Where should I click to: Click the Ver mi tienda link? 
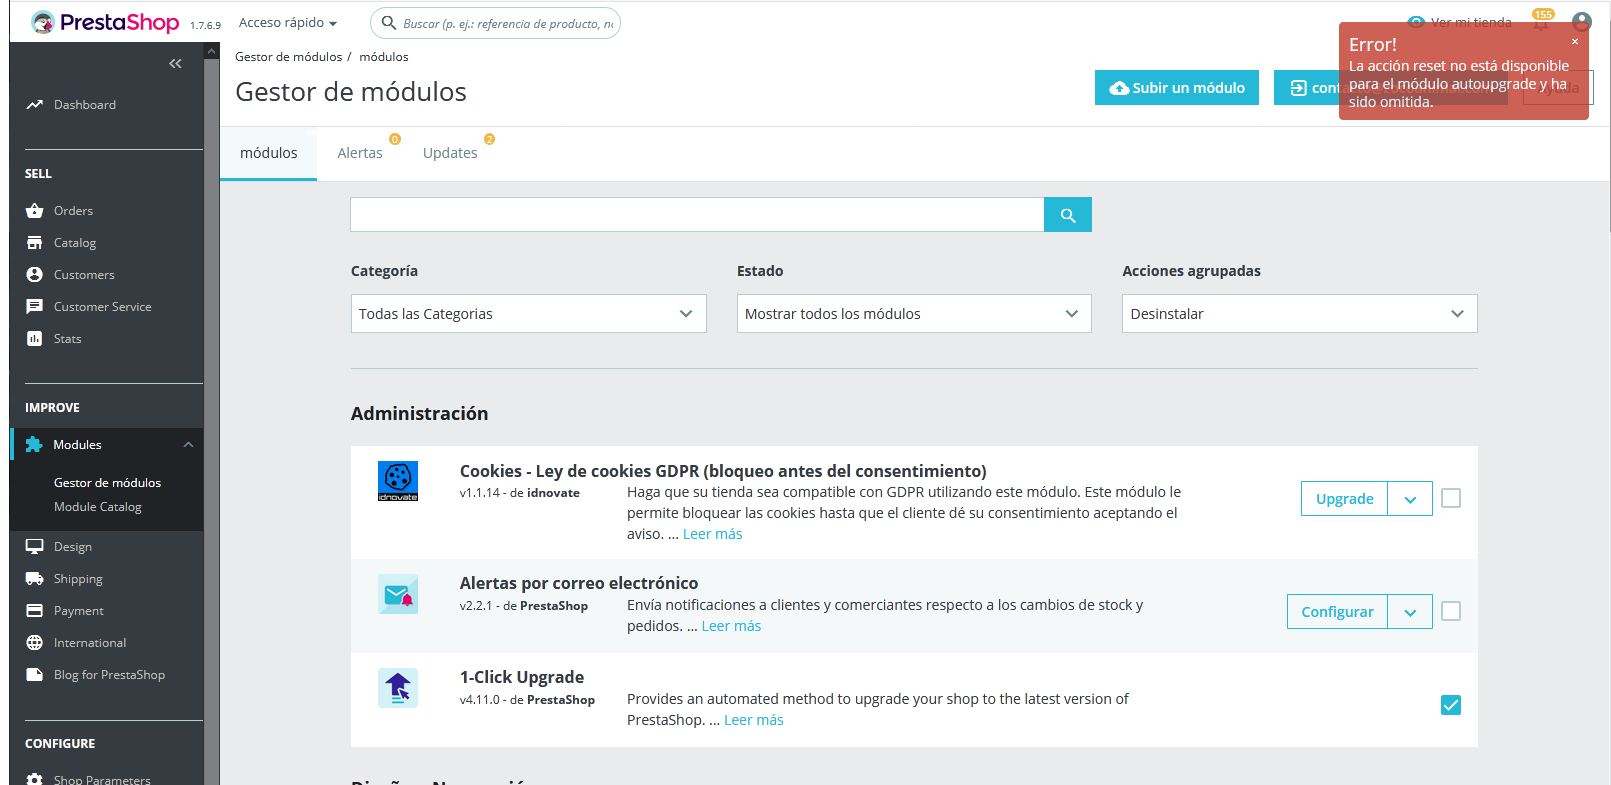click(x=1460, y=22)
